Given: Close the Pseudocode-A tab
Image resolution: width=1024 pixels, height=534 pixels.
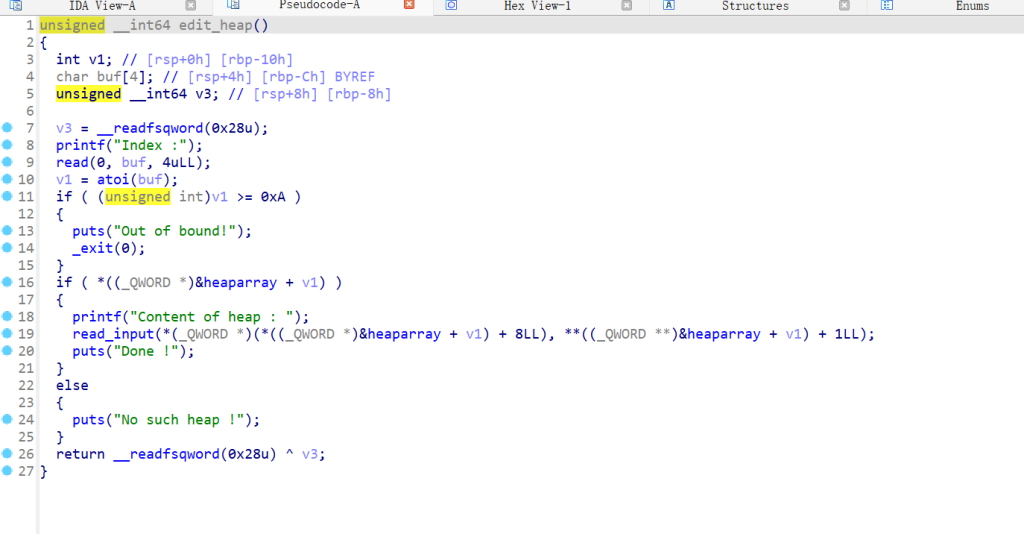Looking at the screenshot, I should pos(408,6).
